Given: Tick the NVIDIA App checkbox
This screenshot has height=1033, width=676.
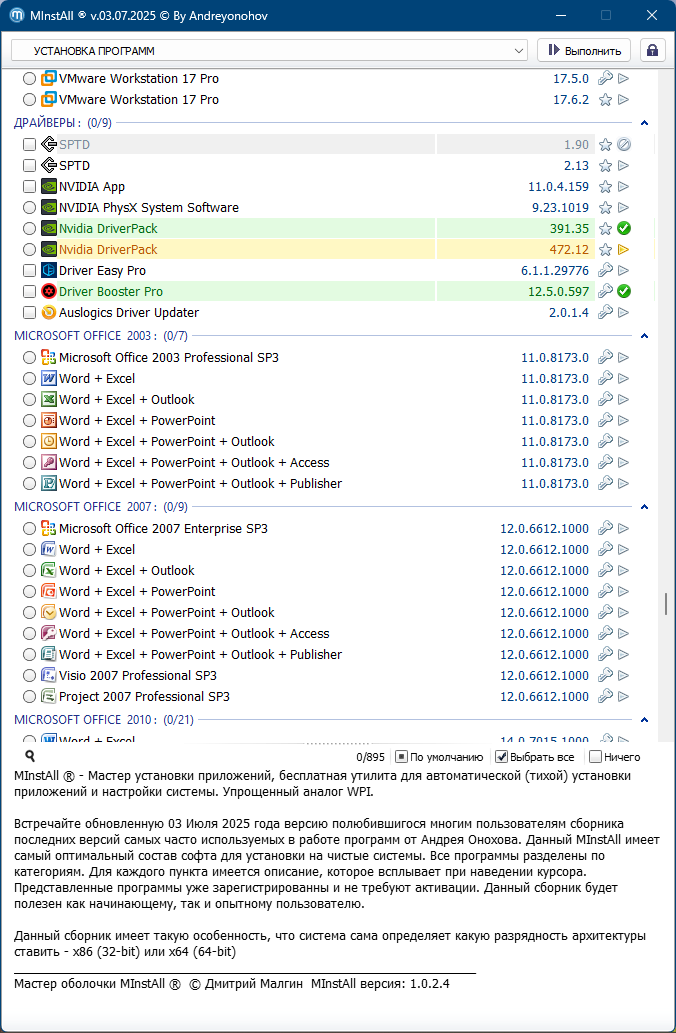Looking at the screenshot, I should click(x=29, y=186).
